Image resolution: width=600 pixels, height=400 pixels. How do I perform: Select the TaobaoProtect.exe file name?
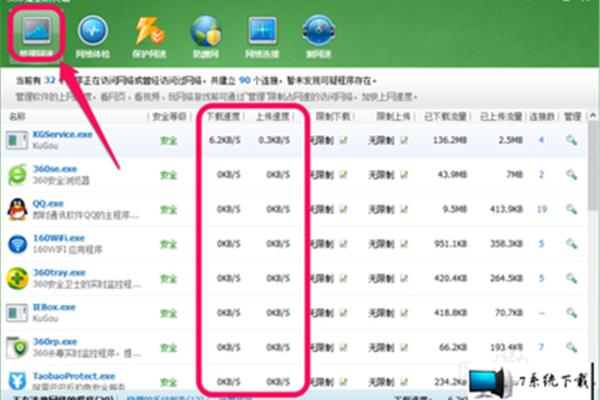pos(74,376)
